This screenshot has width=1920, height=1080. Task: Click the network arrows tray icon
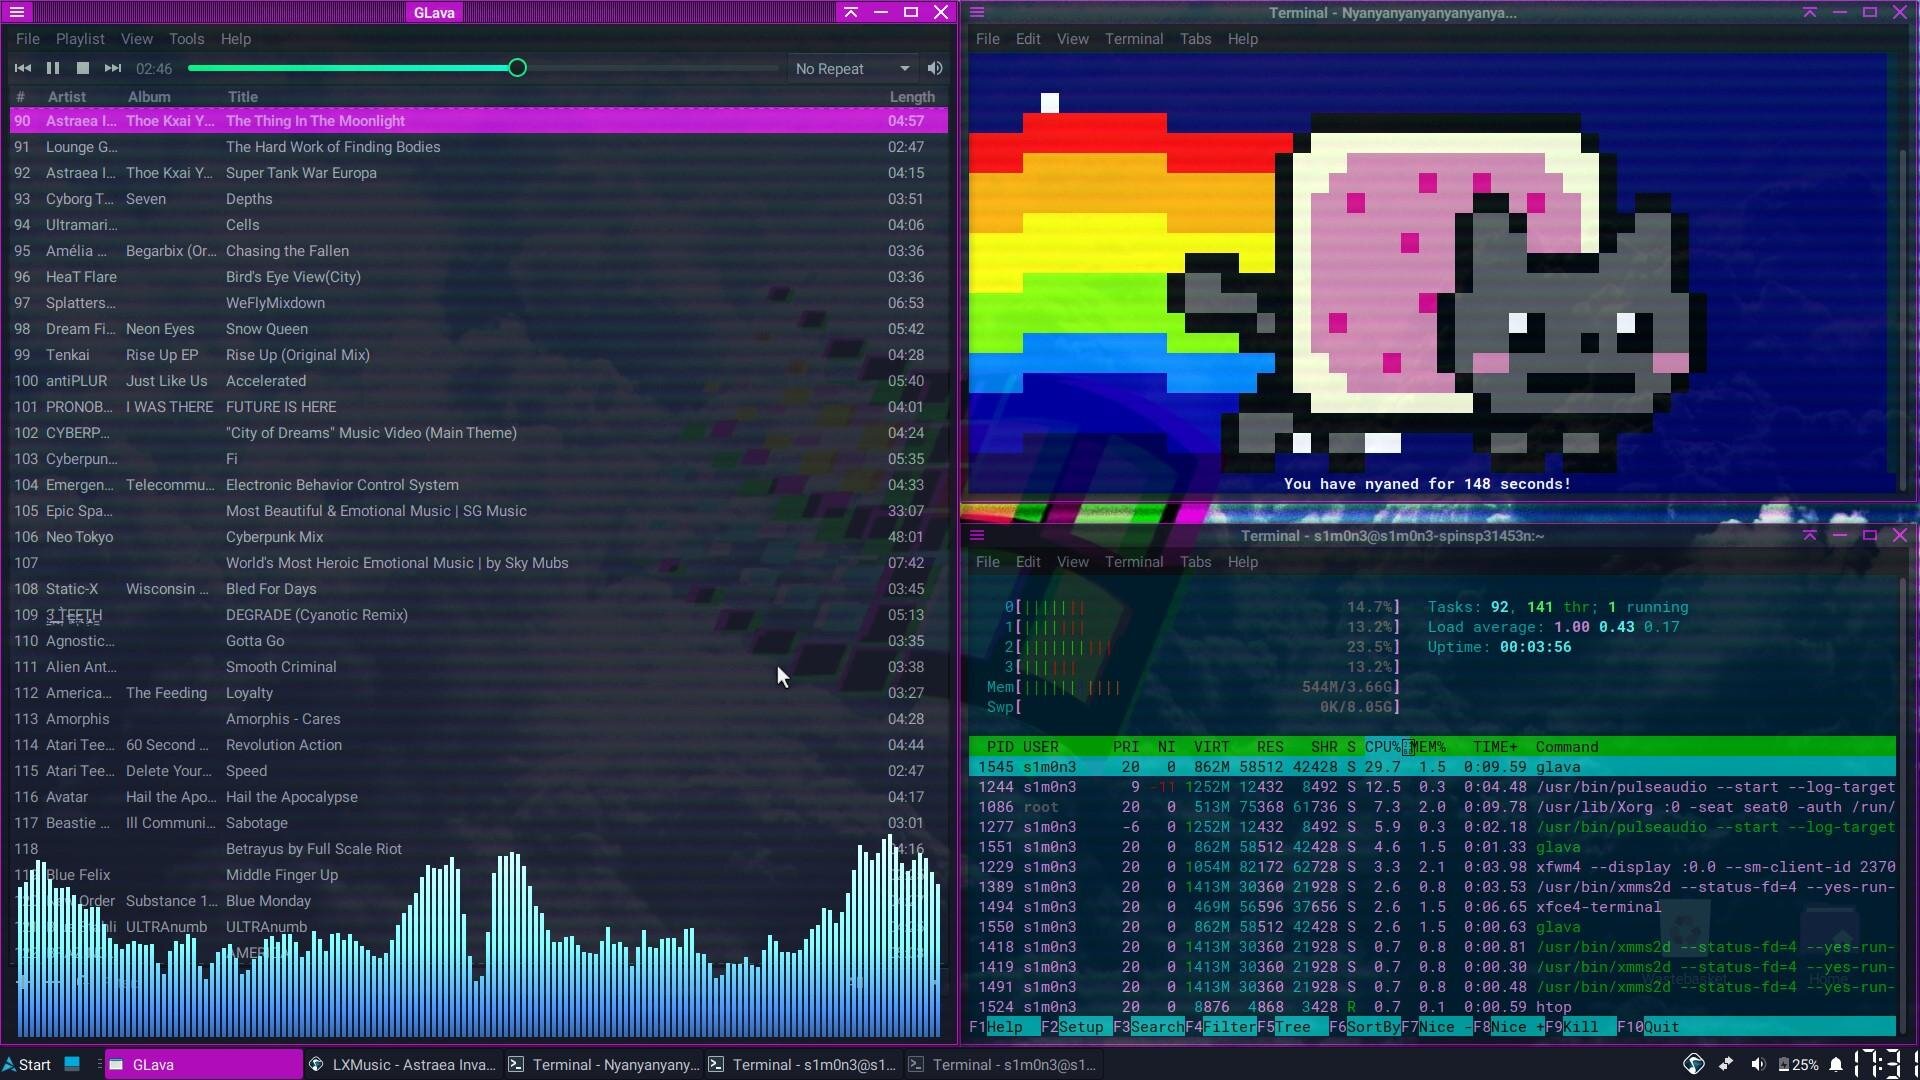(x=1726, y=1064)
